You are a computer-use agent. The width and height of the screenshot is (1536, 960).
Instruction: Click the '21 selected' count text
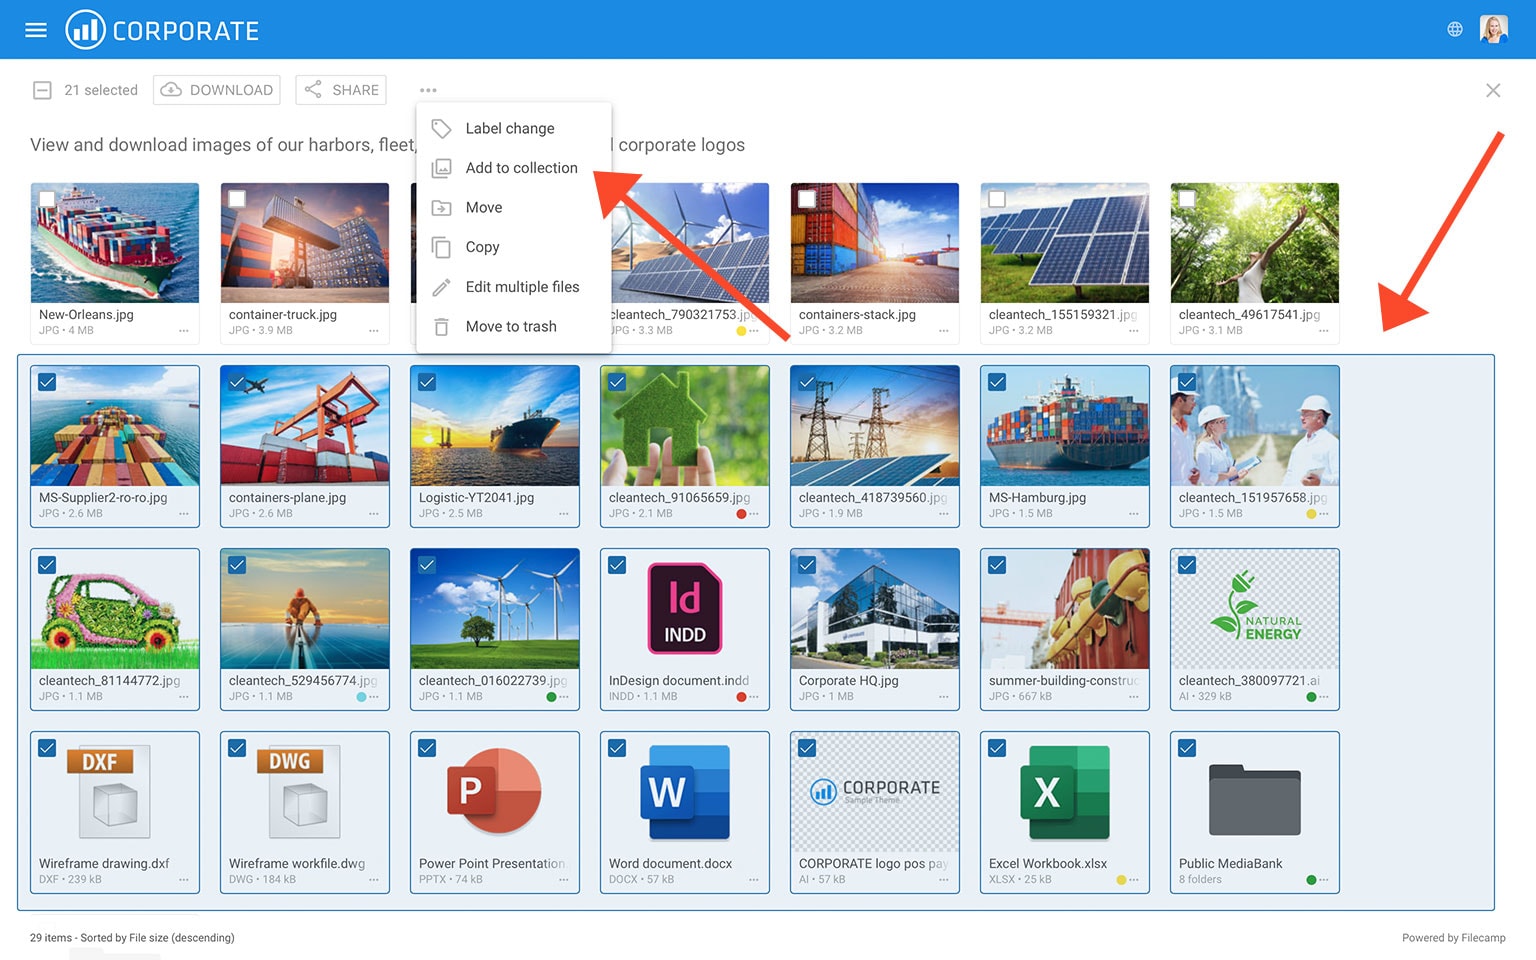(101, 90)
